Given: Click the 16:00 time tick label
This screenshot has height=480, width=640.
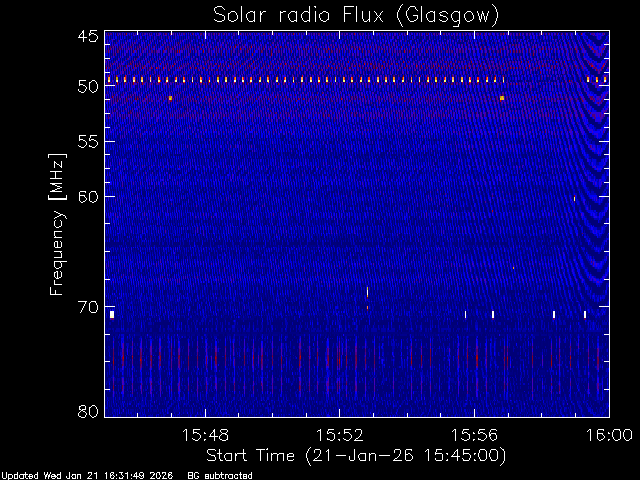Looking at the screenshot, I should [x=609, y=435].
